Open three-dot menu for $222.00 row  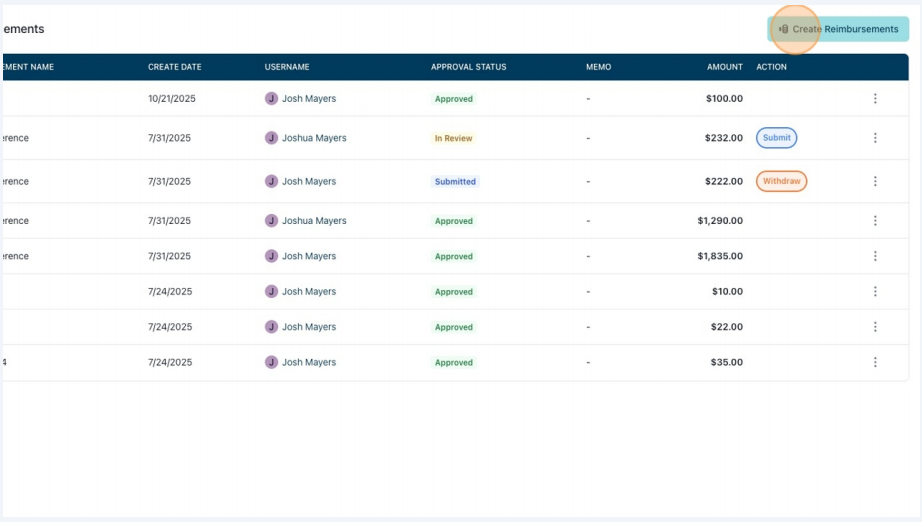tap(875, 181)
